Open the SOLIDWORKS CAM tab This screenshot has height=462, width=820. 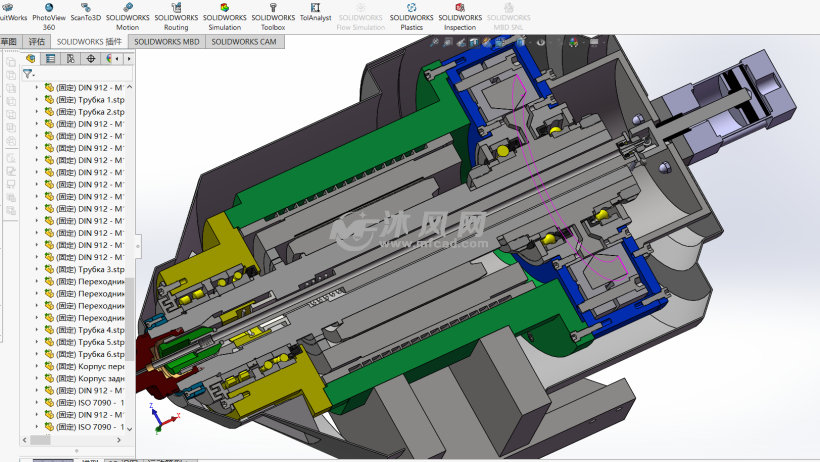point(244,42)
